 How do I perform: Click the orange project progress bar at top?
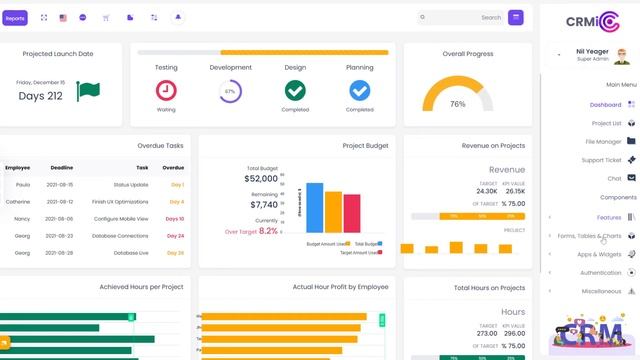pyautogui.click(x=304, y=52)
